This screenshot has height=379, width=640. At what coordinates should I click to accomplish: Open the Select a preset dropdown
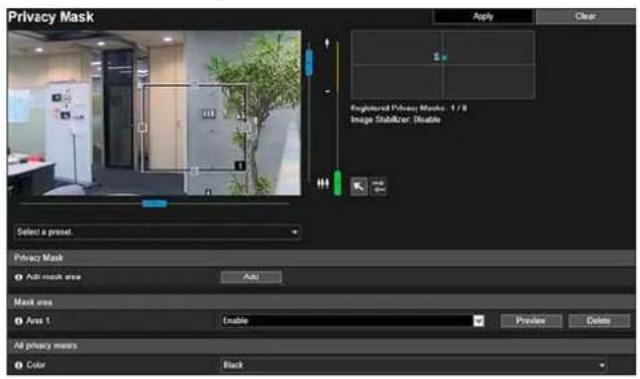pos(158,232)
